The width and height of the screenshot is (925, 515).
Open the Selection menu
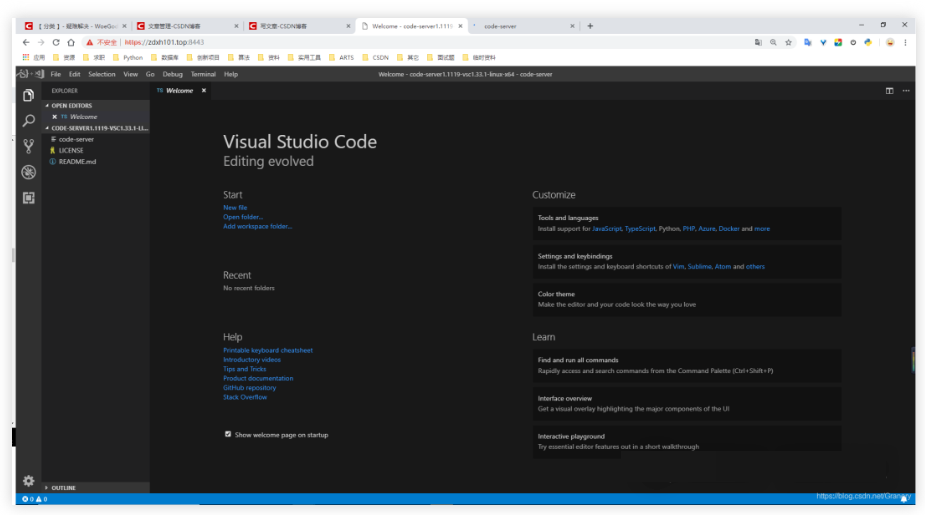point(101,74)
